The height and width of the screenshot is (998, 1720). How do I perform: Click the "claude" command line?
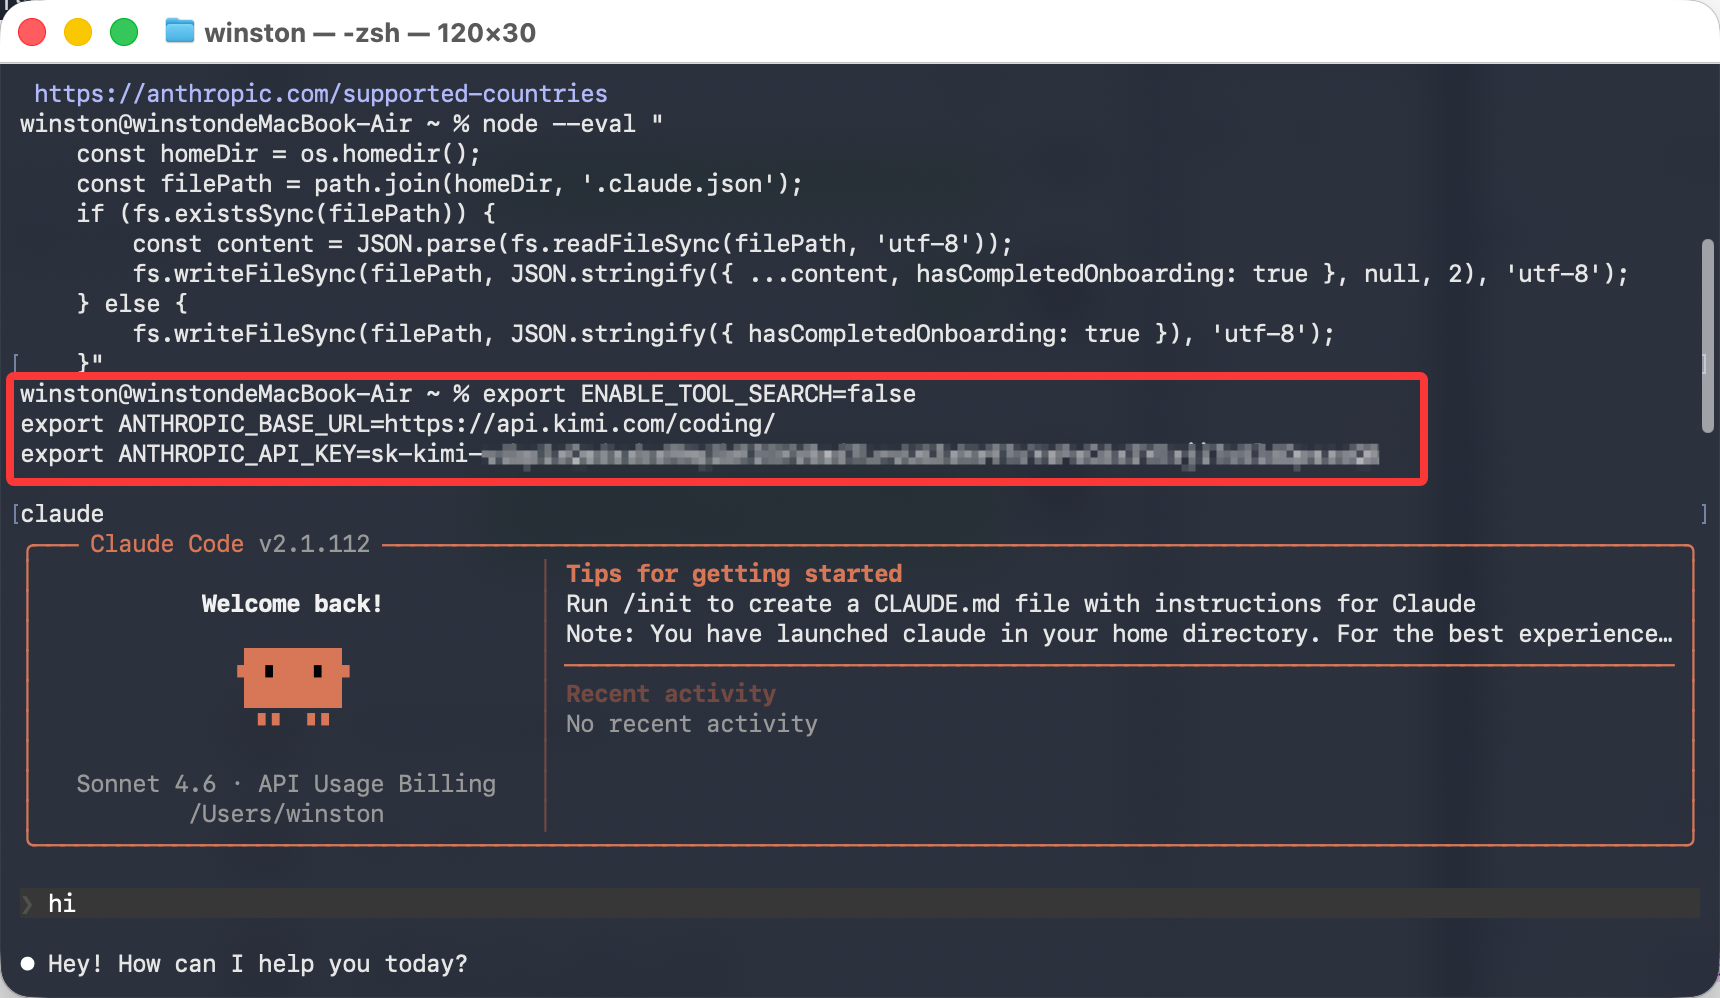coord(62,514)
